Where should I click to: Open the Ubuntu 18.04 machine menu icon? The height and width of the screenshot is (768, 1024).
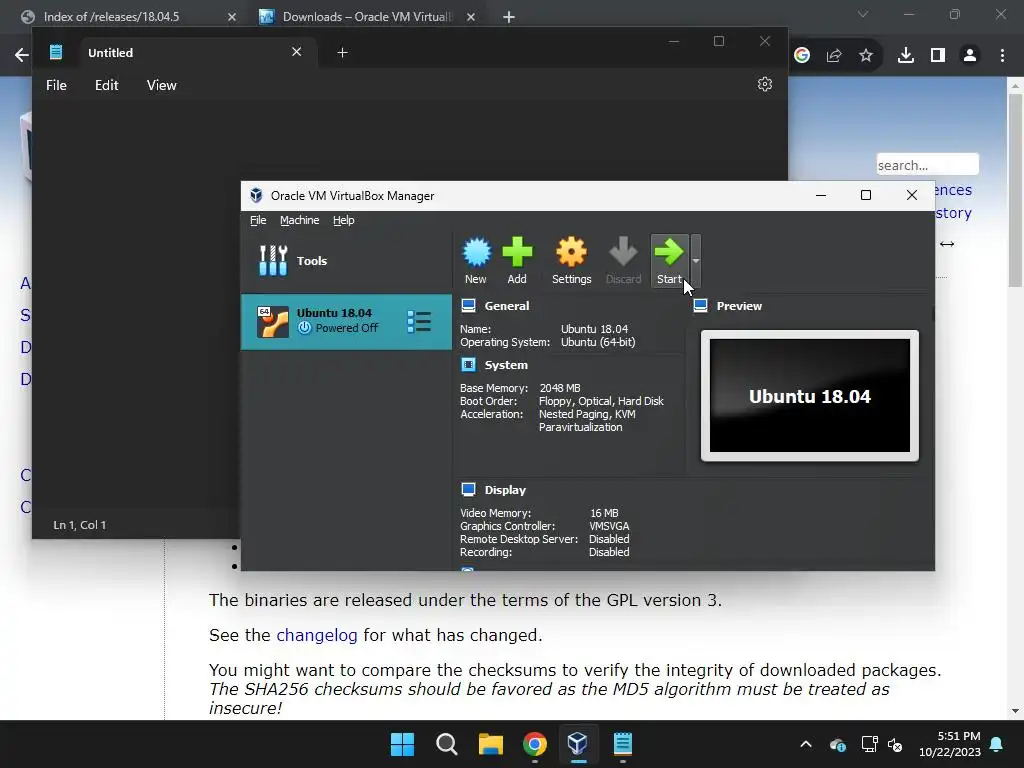419,321
